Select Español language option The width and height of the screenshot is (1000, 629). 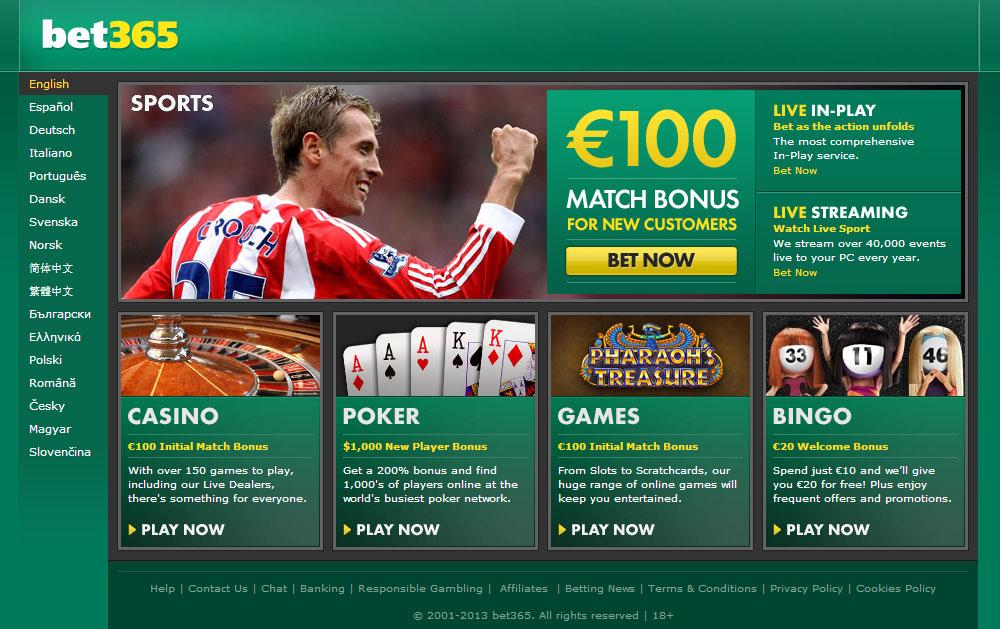[x=51, y=107]
